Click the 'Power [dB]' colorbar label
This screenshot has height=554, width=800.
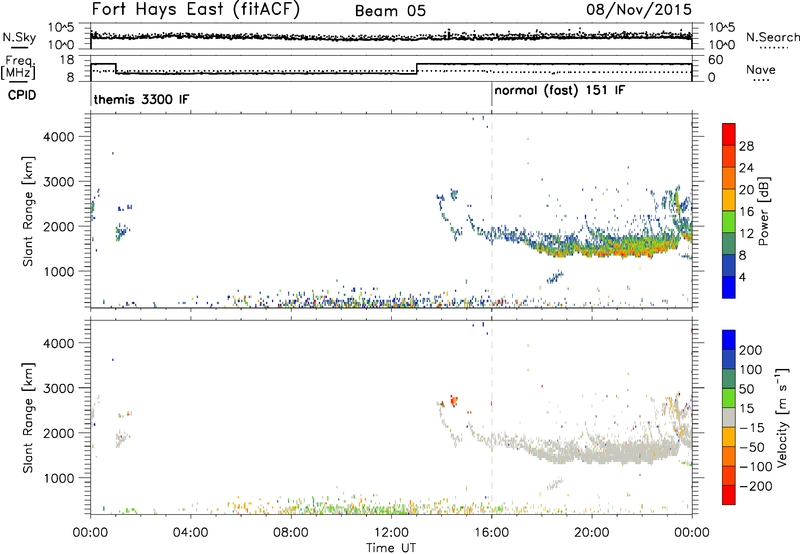point(763,211)
